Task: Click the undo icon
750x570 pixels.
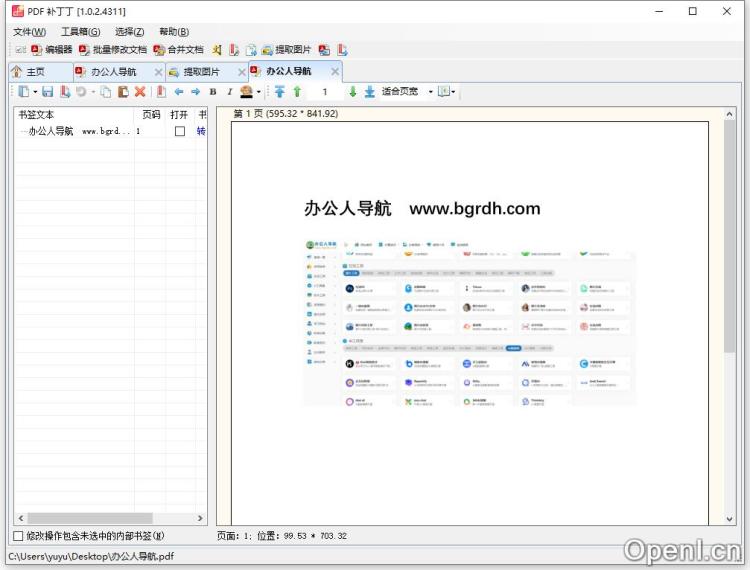Action: pos(81,91)
